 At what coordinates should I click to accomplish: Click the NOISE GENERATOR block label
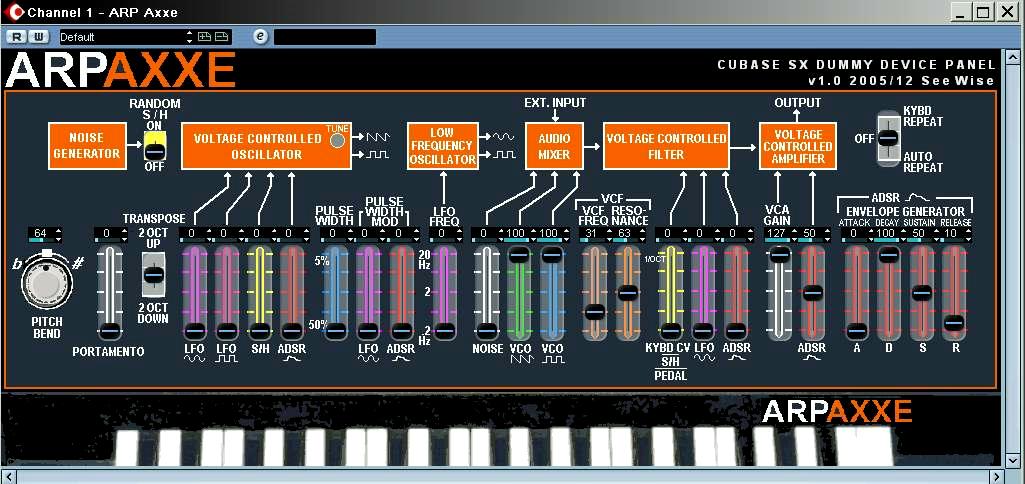click(x=87, y=146)
